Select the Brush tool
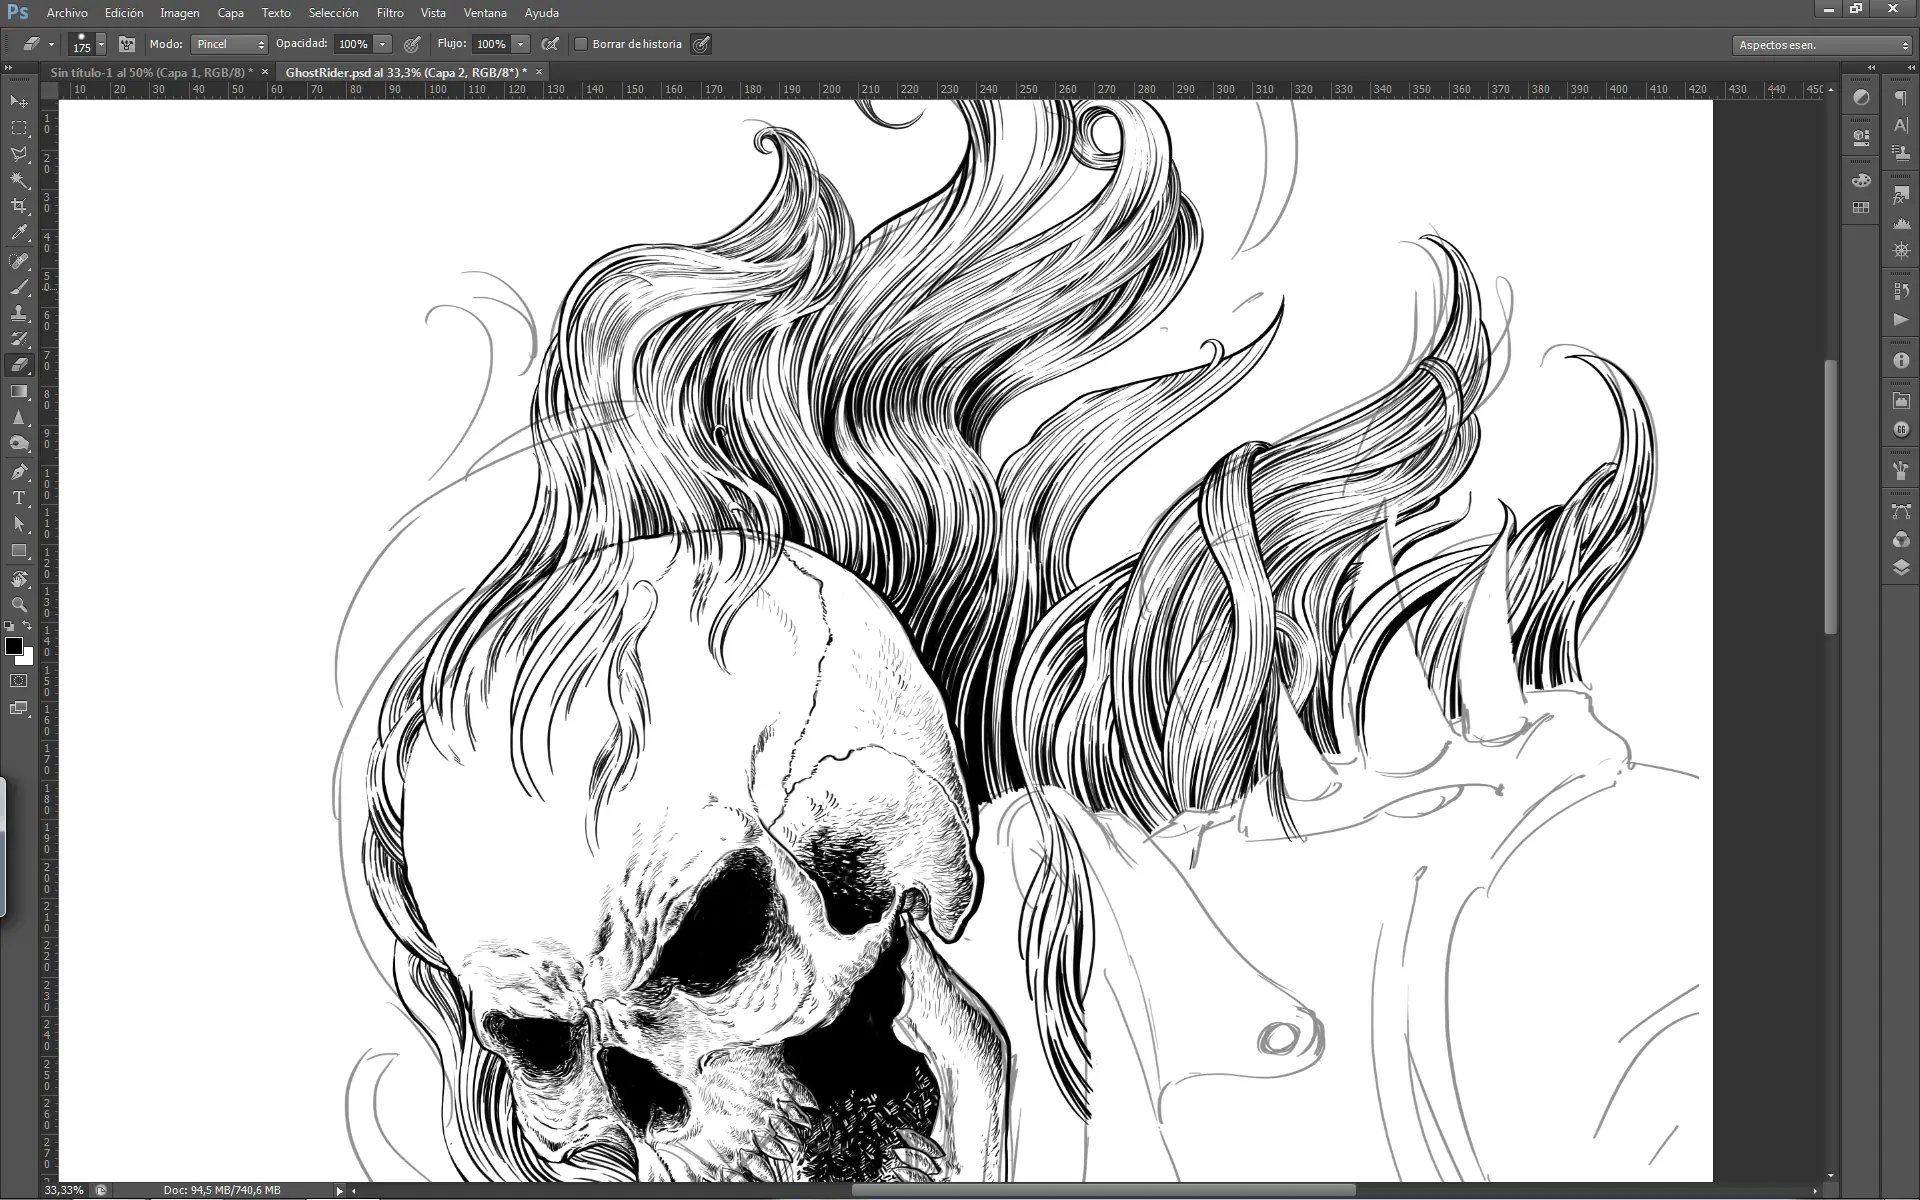Screen dimensions: 1920x1200 pos(19,287)
